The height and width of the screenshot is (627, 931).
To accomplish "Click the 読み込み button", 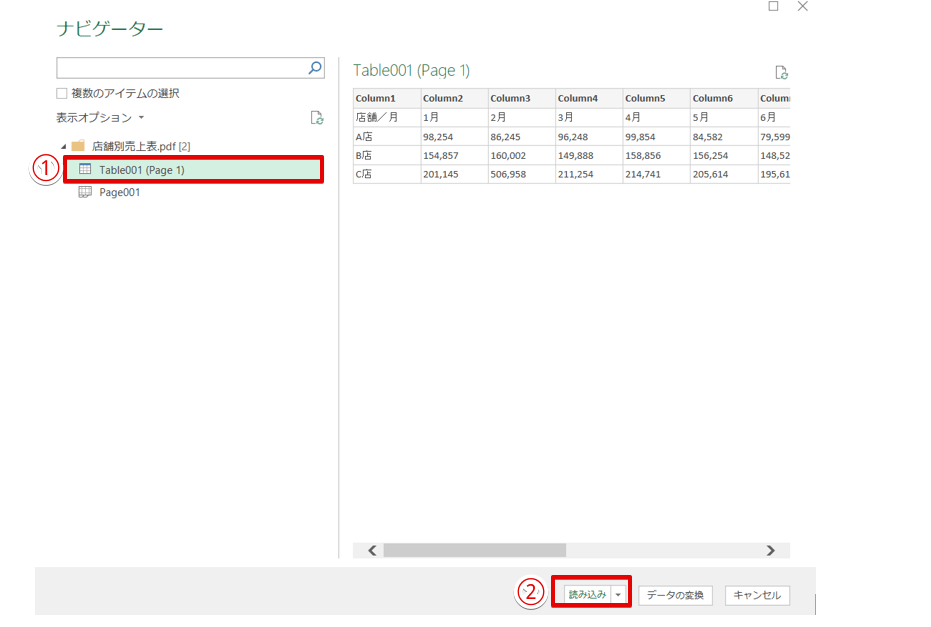I will tap(588, 595).
